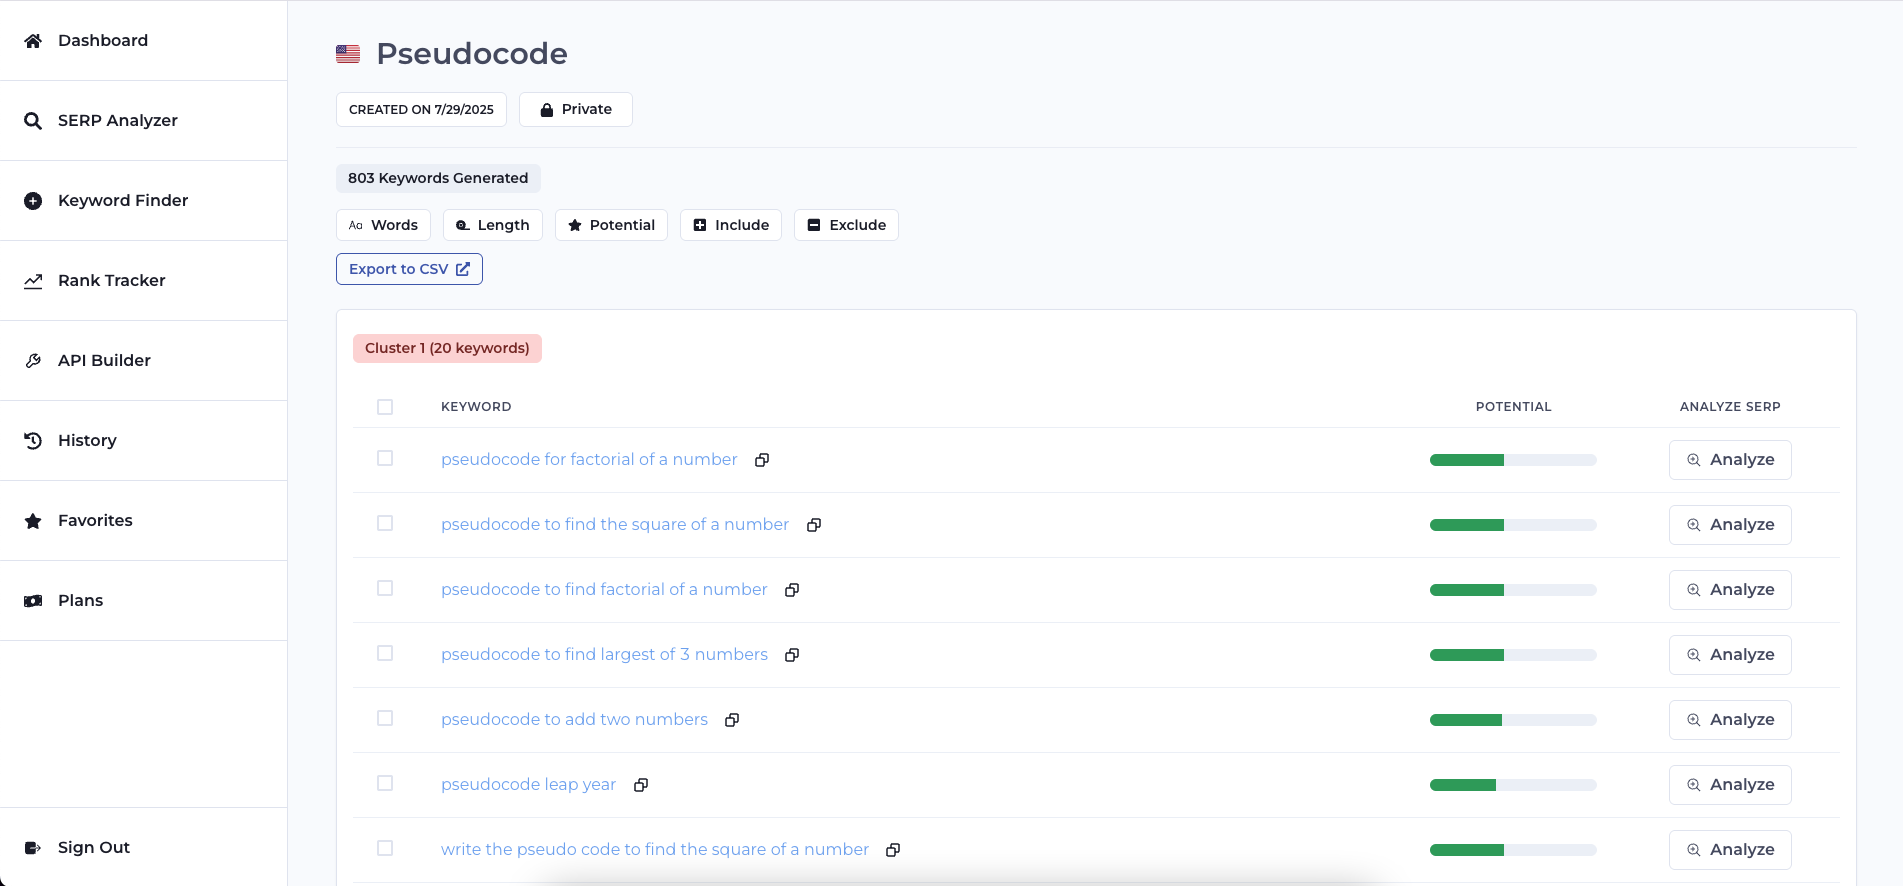Open Keyword Finder from sidebar
This screenshot has width=1903, height=886.
coord(143,201)
